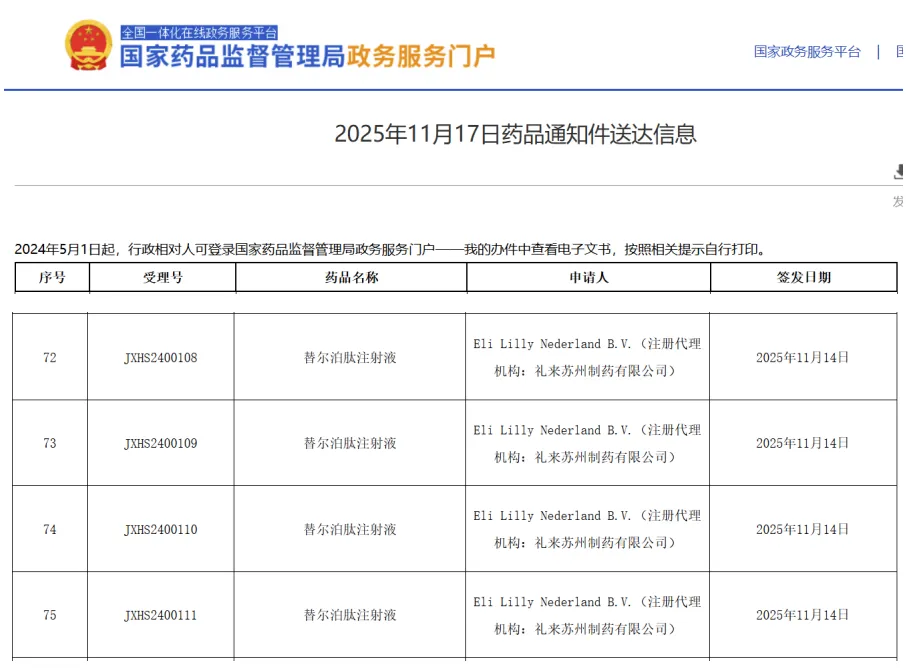The height and width of the screenshot is (670, 906).
Task: Click the national emblem logo
Action: coord(88,46)
